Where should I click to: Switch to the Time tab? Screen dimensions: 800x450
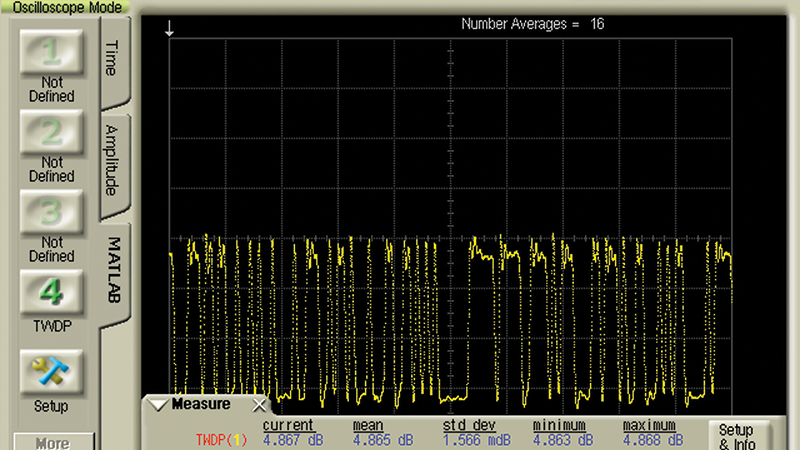(113, 58)
